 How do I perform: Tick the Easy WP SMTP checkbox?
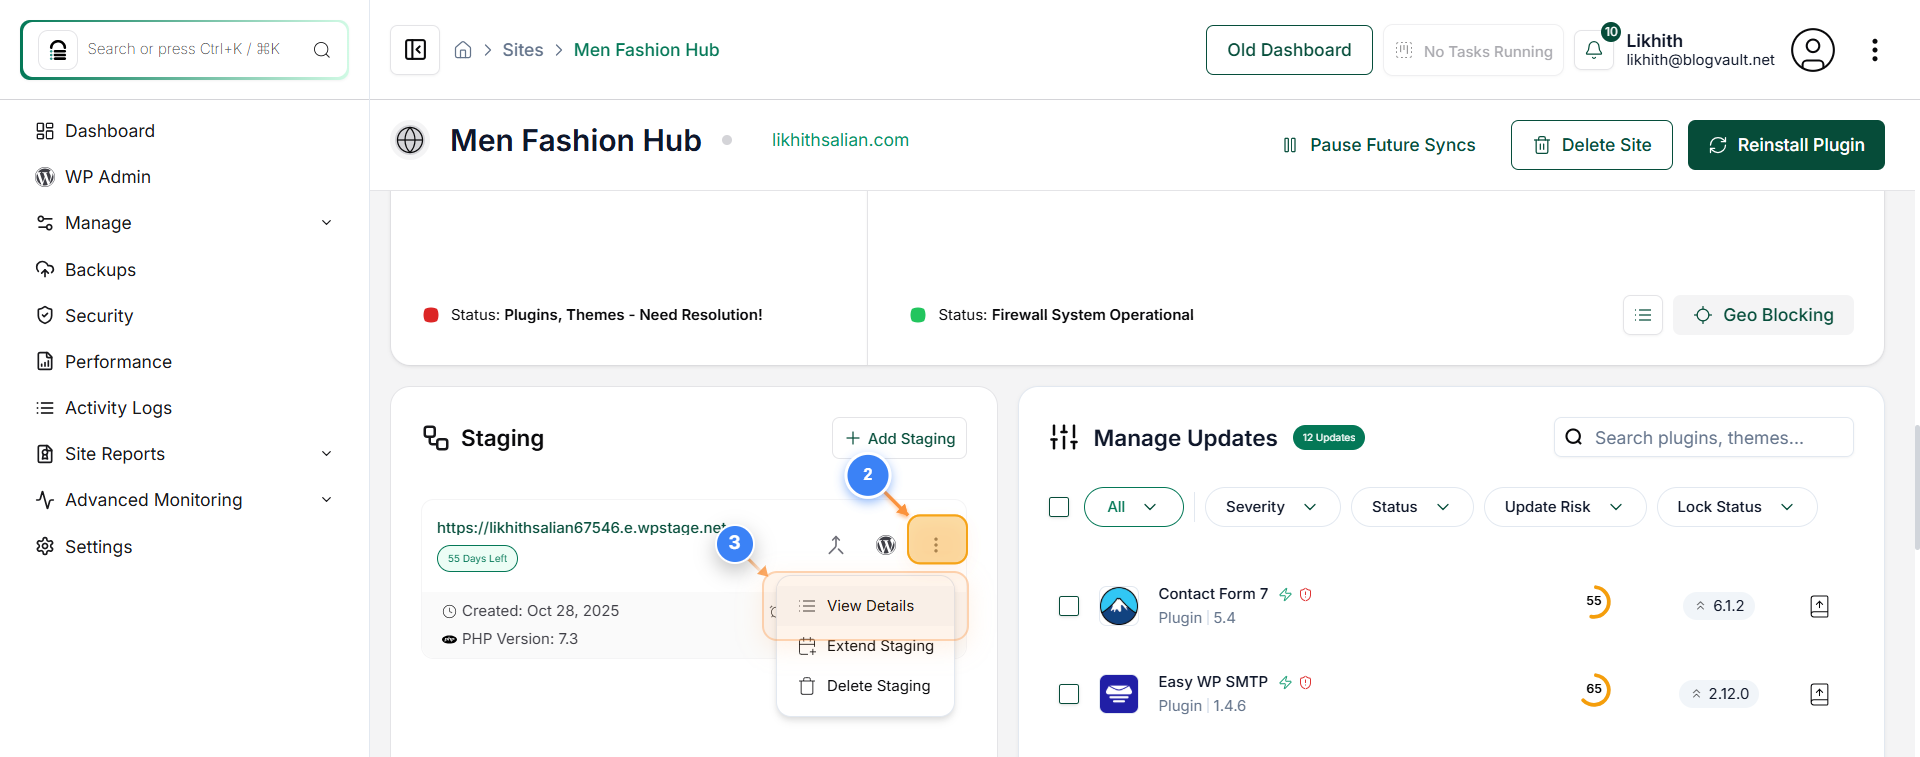(1069, 694)
